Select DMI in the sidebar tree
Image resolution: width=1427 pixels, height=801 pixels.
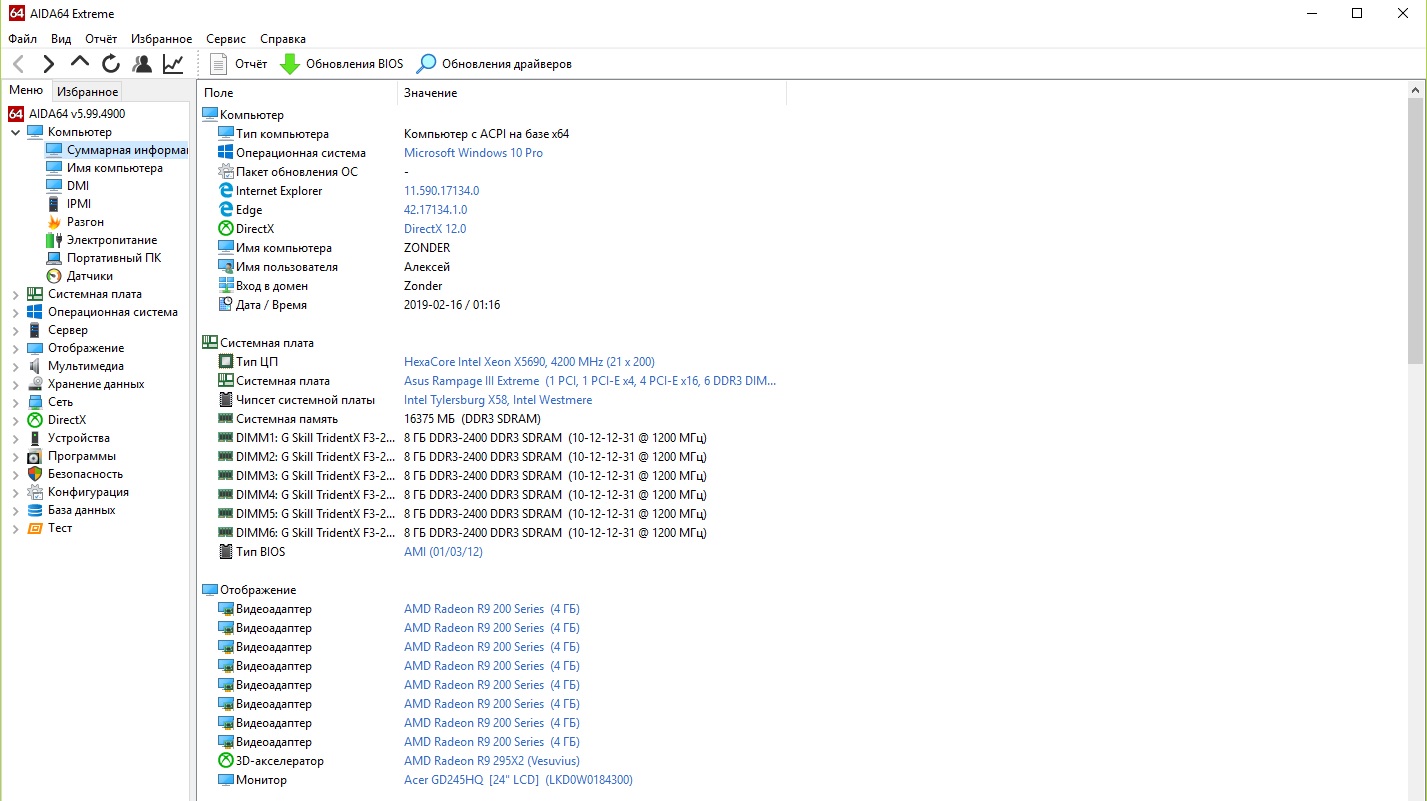pos(78,186)
